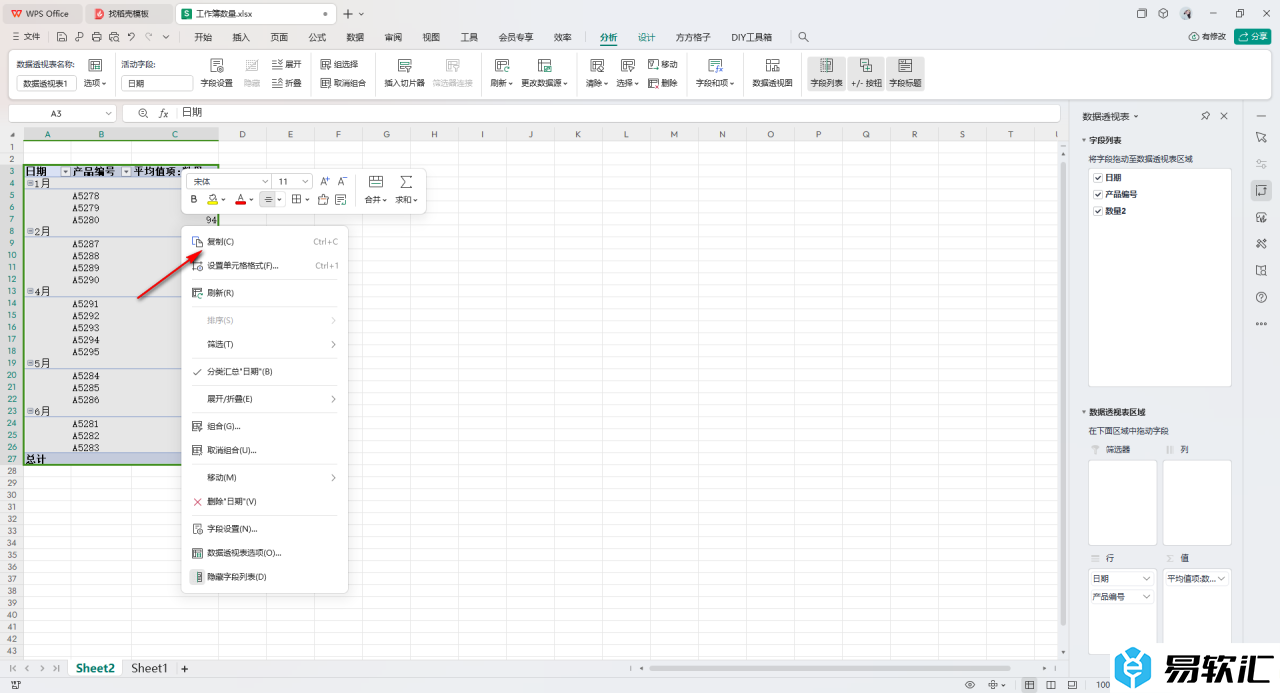
Task: Collapse the 2月 group in pivot table
Action: 30,232
